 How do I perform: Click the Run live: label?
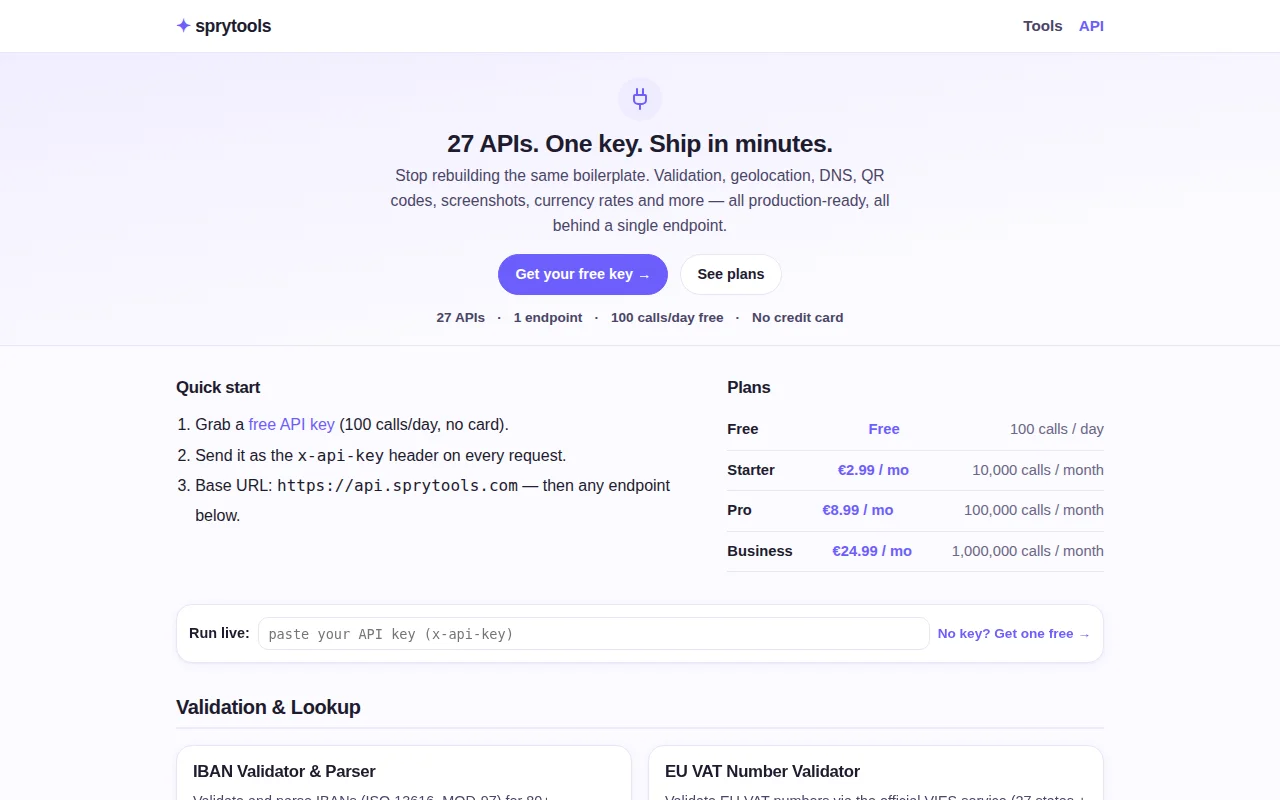219,633
